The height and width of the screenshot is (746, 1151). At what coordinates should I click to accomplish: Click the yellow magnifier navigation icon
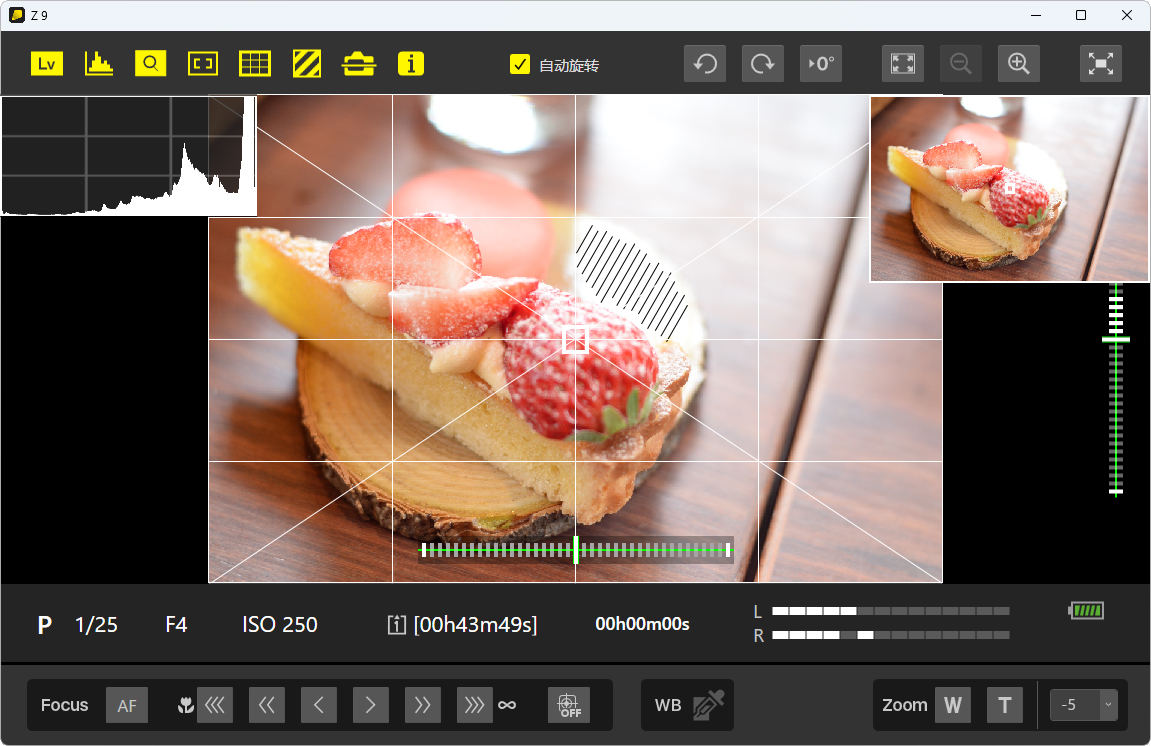[151, 64]
